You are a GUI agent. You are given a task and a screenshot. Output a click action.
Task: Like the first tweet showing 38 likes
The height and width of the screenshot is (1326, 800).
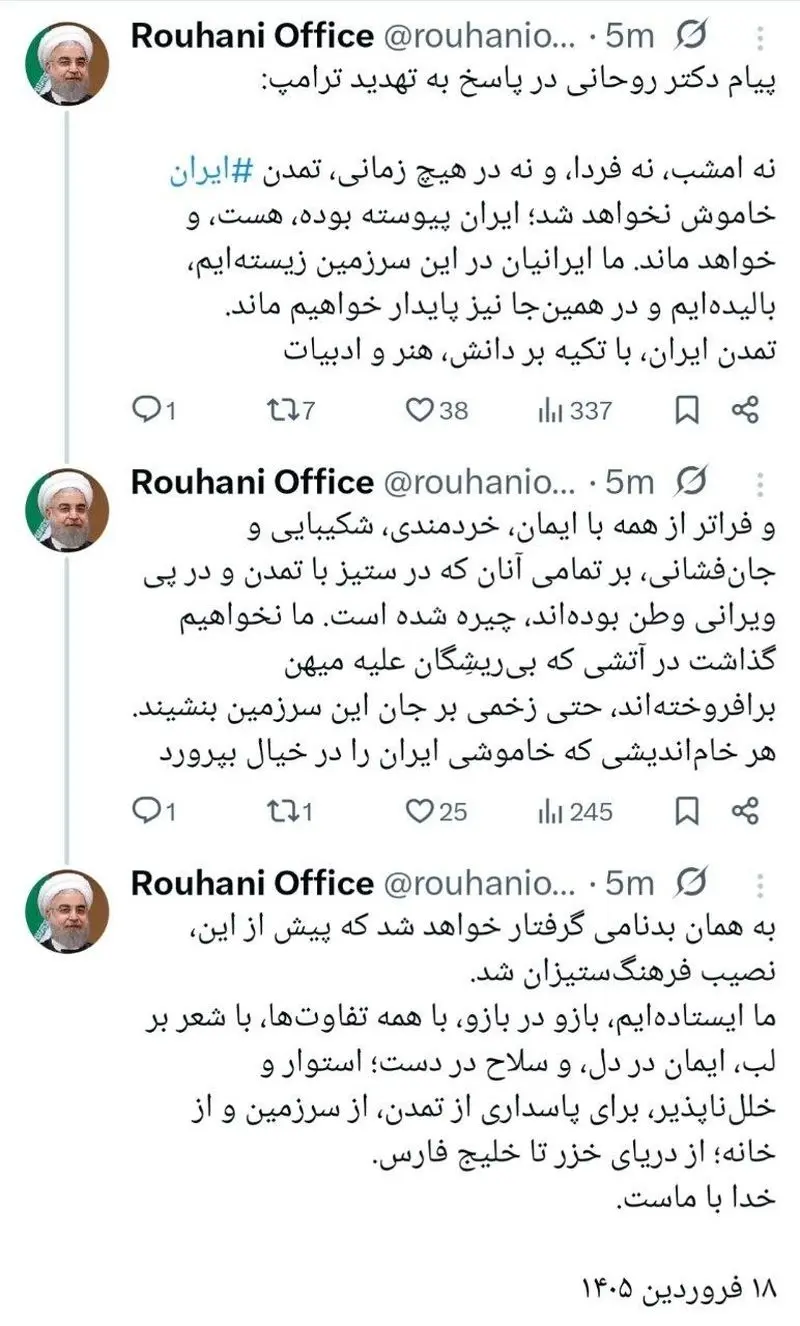coord(422,408)
